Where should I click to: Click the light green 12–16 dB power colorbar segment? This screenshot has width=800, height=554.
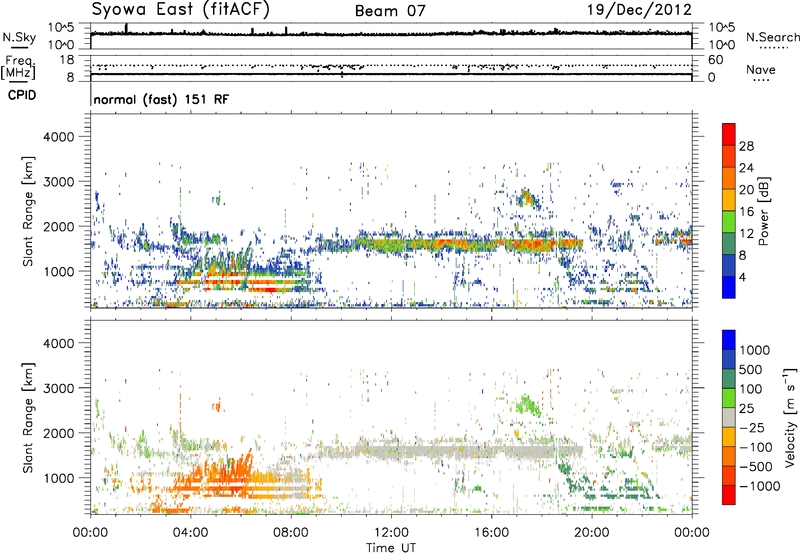coord(729,222)
